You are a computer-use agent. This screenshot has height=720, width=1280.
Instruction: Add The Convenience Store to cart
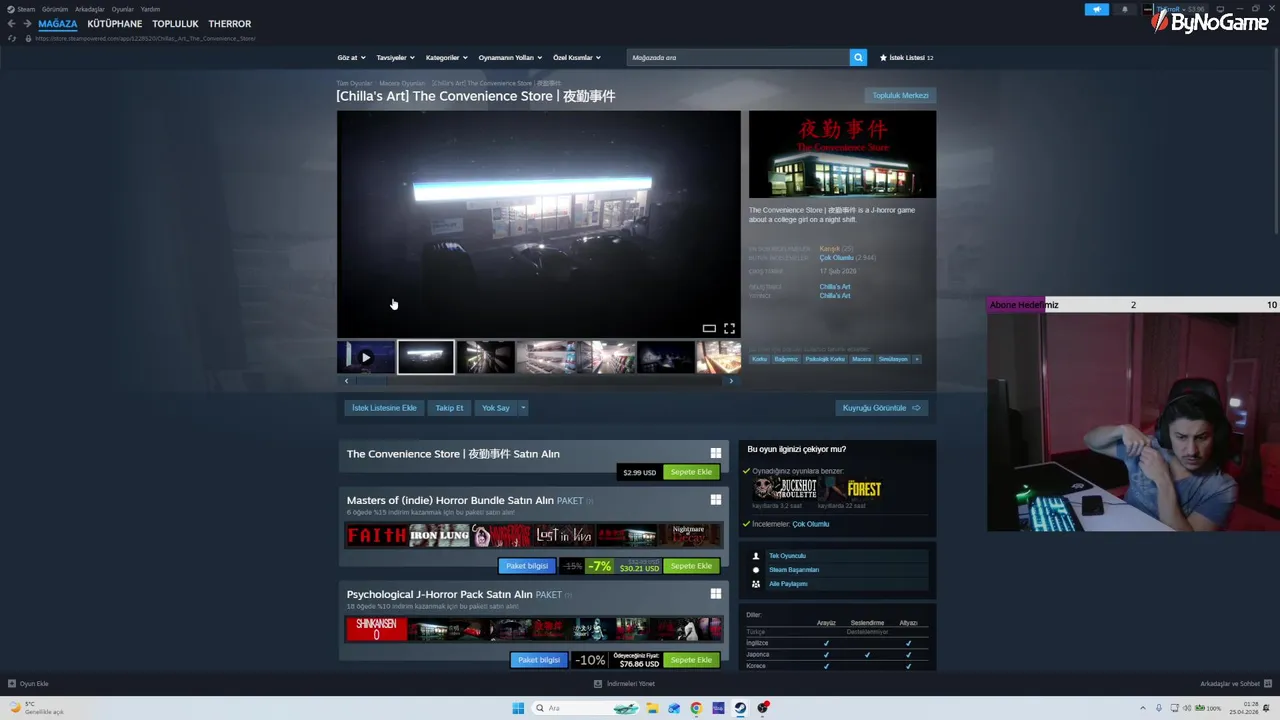[691, 472]
